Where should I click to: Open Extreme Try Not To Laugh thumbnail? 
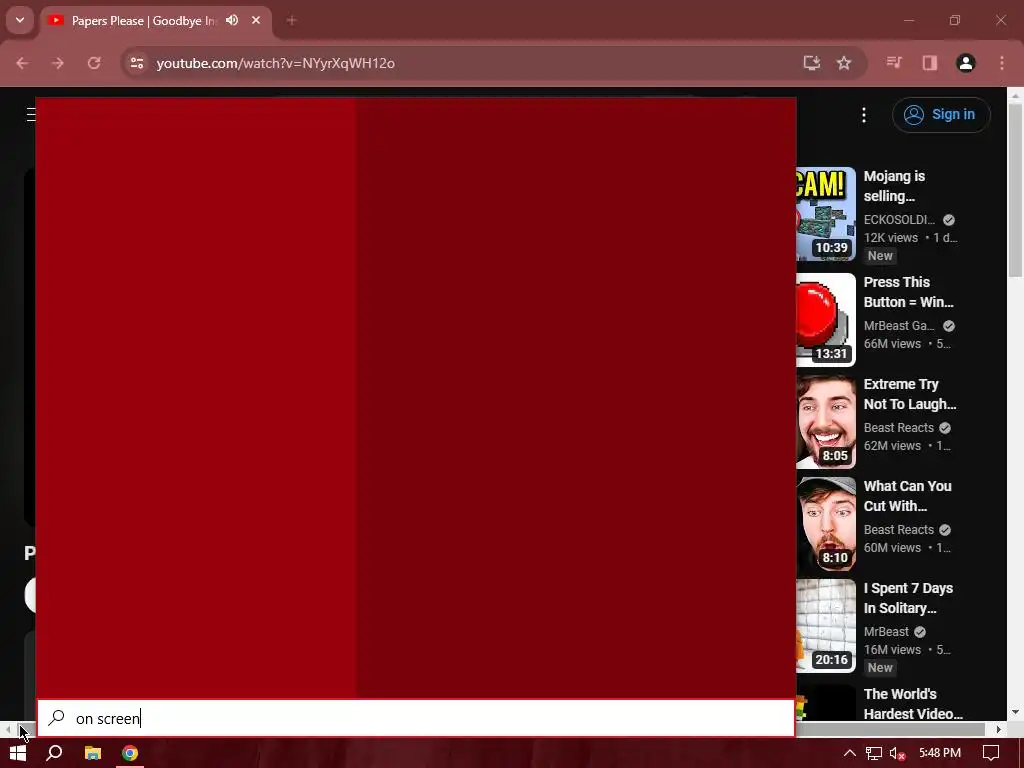coord(825,422)
